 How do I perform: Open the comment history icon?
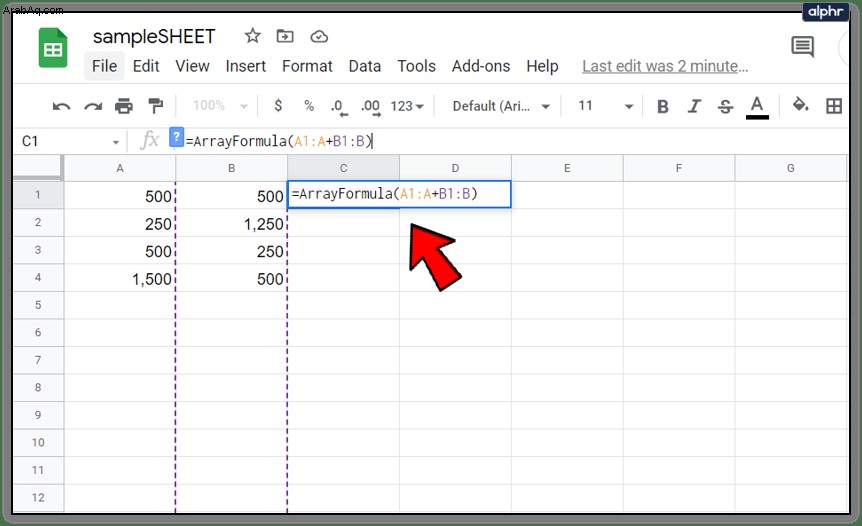point(803,47)
